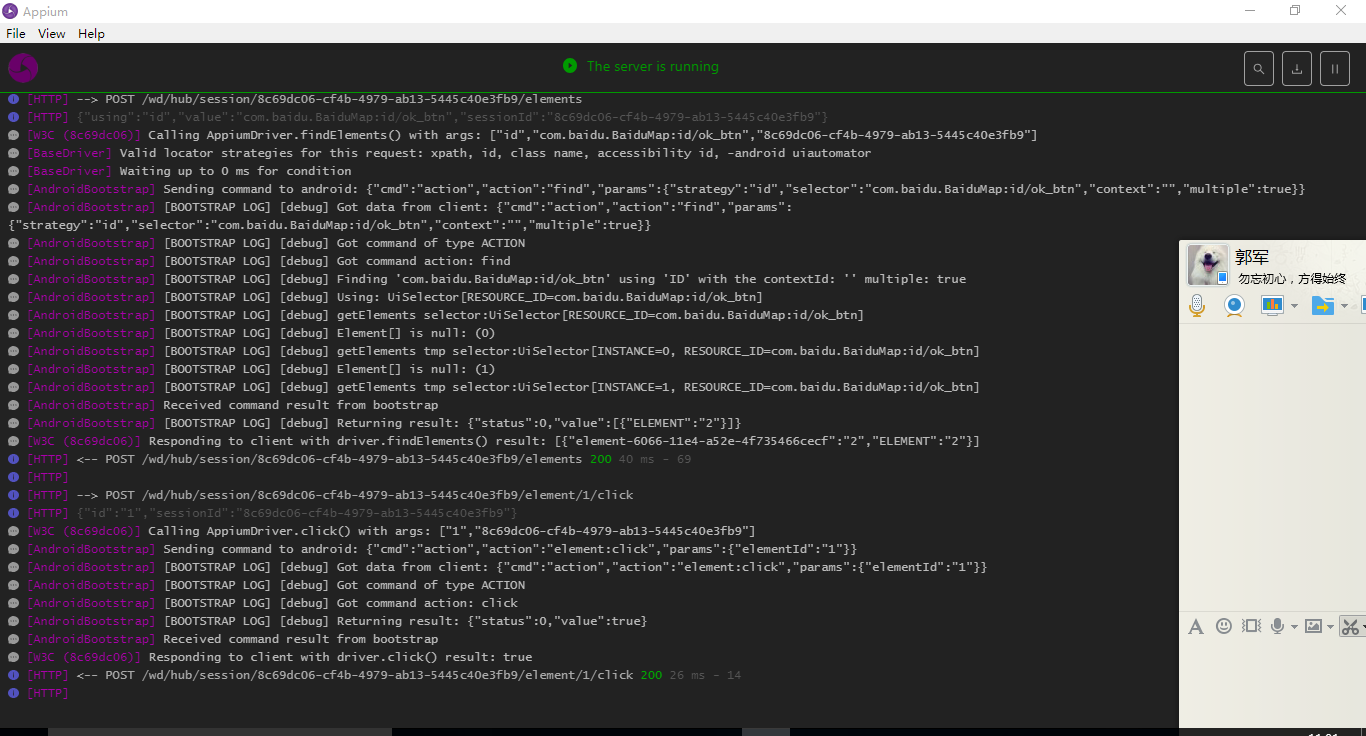
Task: Stop the Appium server with pause button
Action: coord(1335,69)
